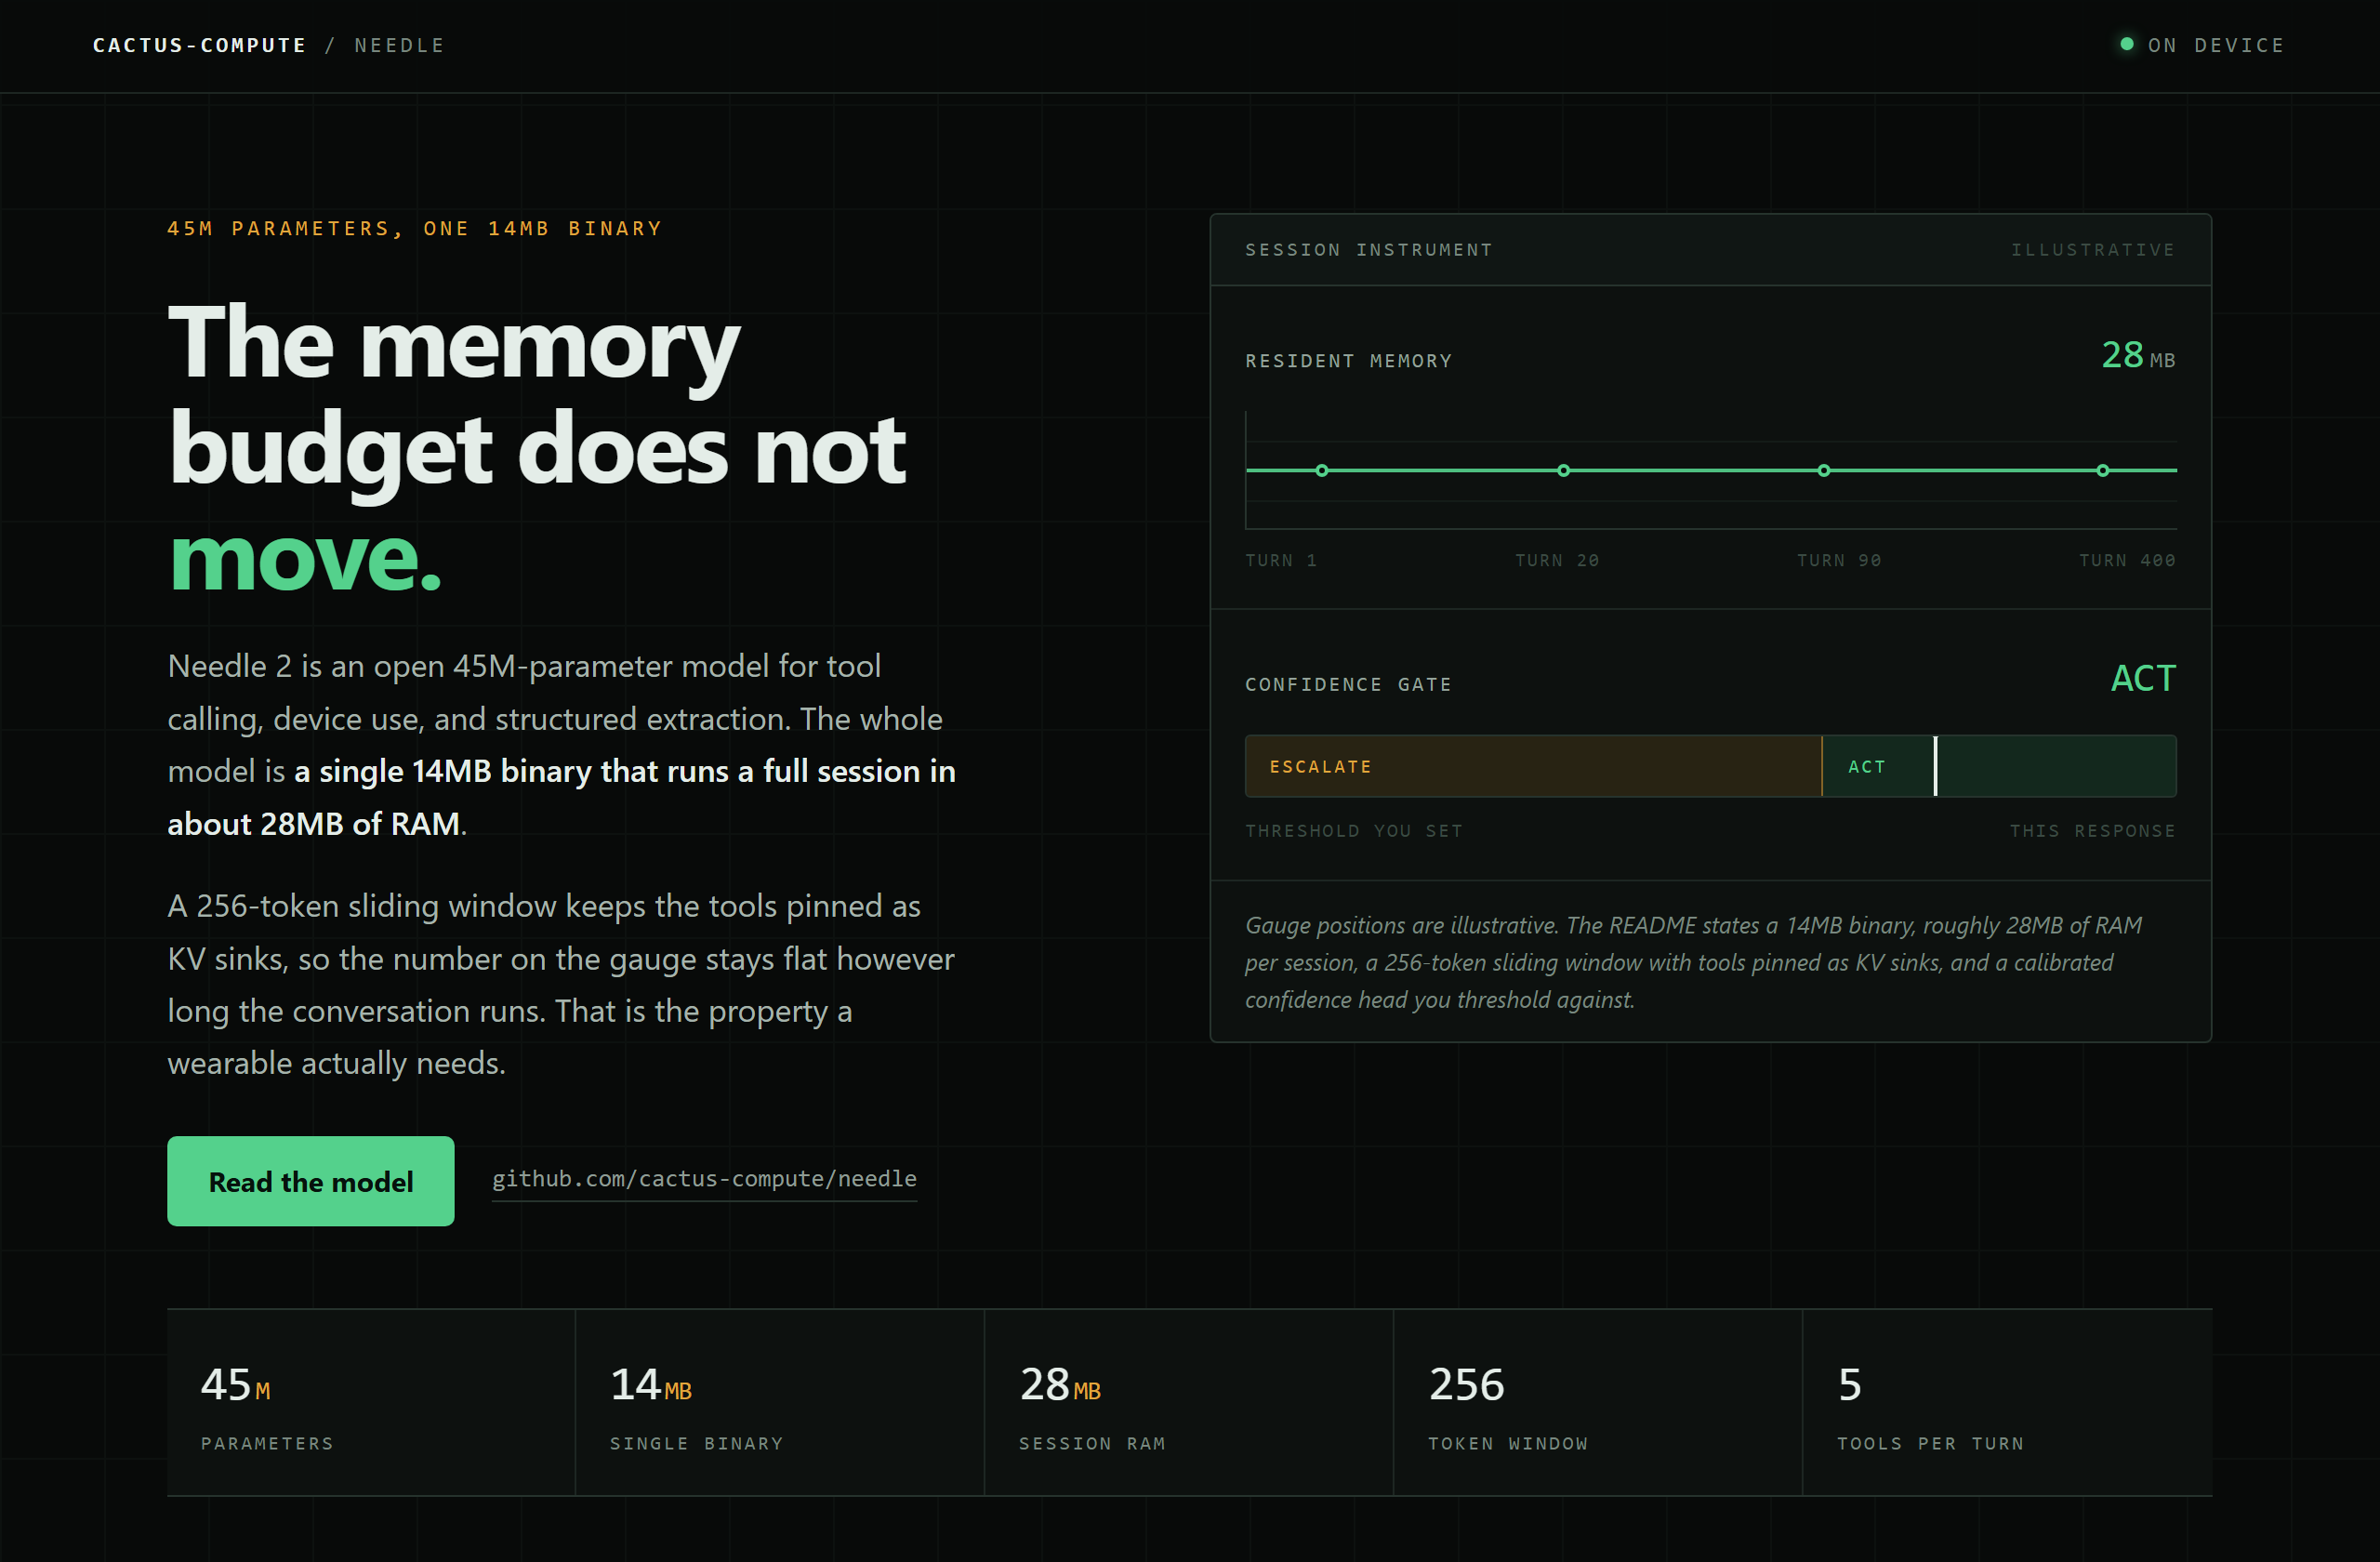Click the CACTUS-COMPUTE brand text

tap(199, 45)
